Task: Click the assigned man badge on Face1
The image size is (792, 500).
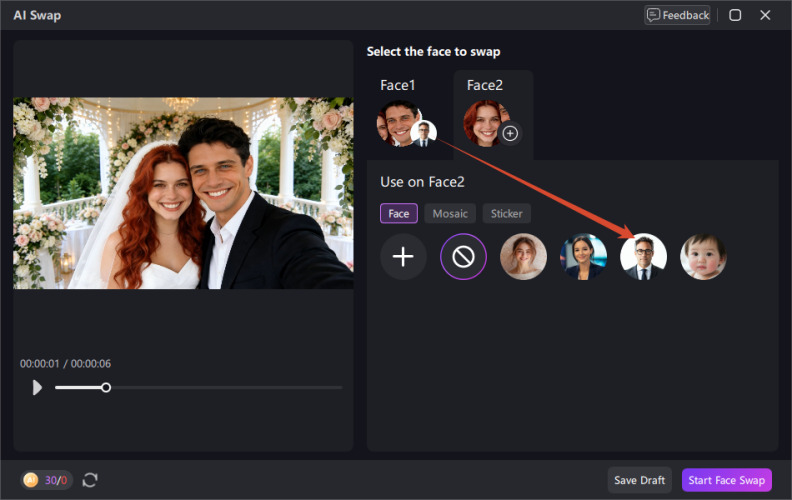Action: [423, 133]
